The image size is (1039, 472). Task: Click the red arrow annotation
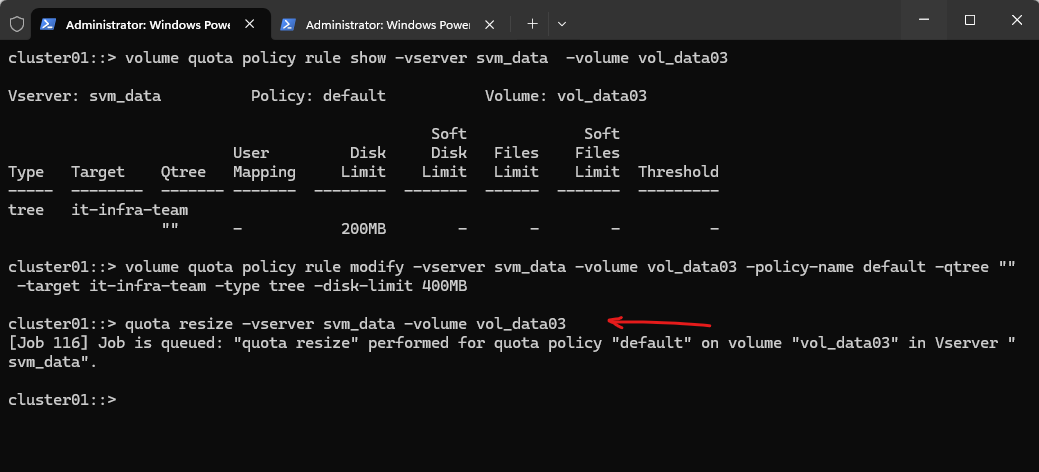(x=660, y=322)
